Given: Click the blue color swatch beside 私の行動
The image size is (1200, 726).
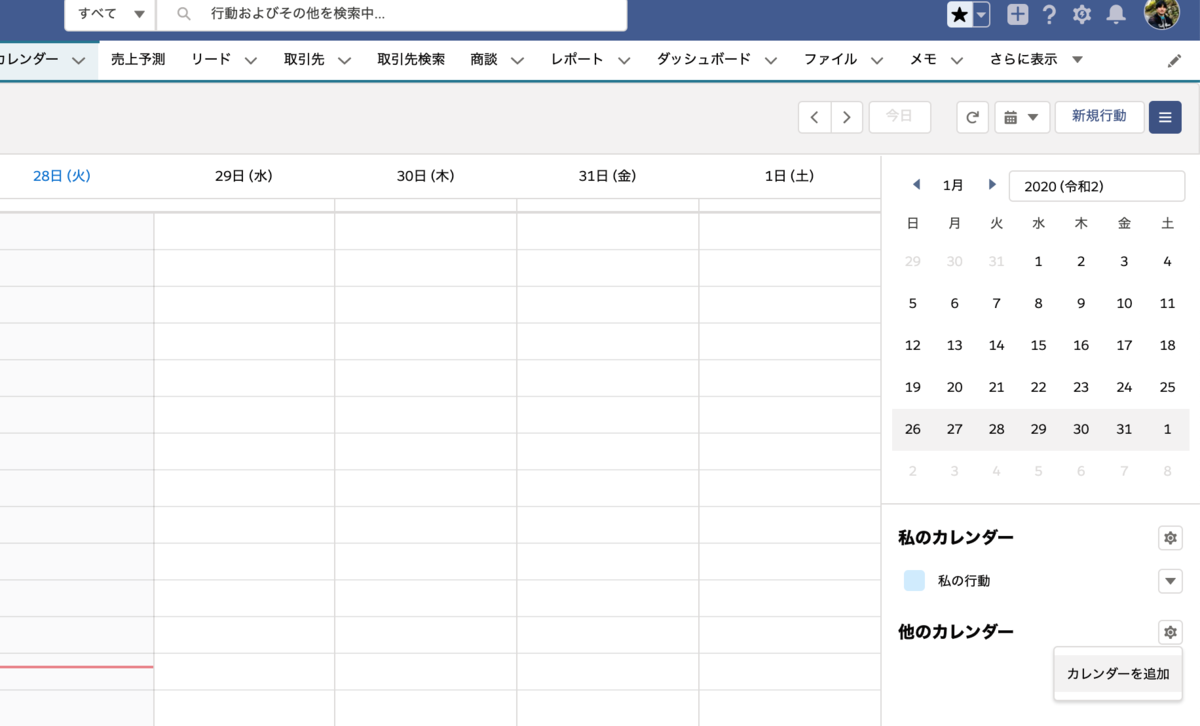Looking at the screenshot, I should 913,580.
